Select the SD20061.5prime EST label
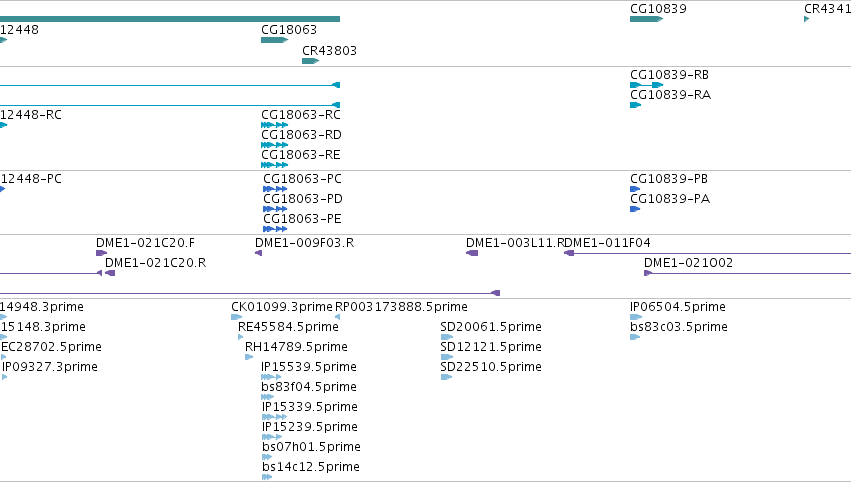 [x=491, y=327]
